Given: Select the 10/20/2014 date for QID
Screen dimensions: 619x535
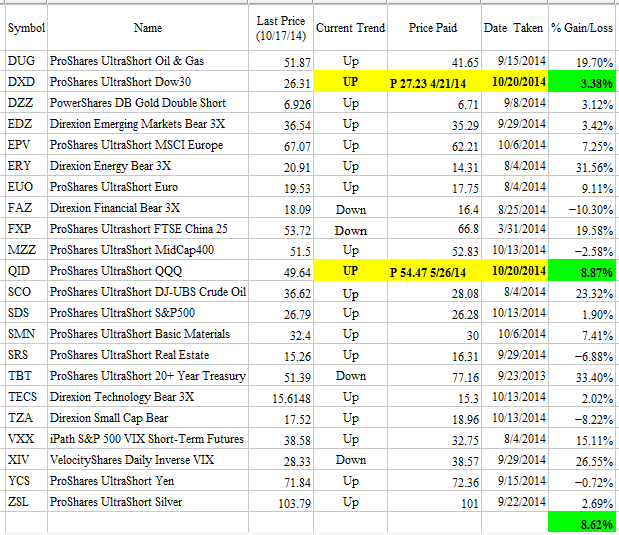Looking at the screenshot, I should pos(514,271).
